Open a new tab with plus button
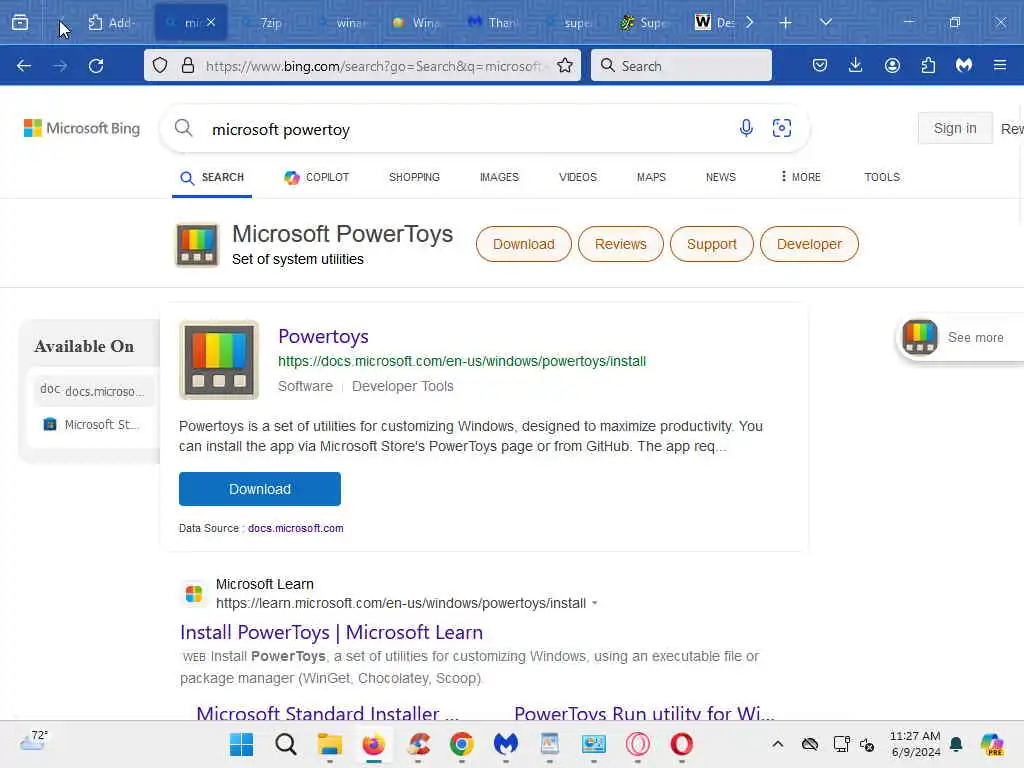Screen dimensions: 1024x768 pyautogui.click(x=786, y=22)
